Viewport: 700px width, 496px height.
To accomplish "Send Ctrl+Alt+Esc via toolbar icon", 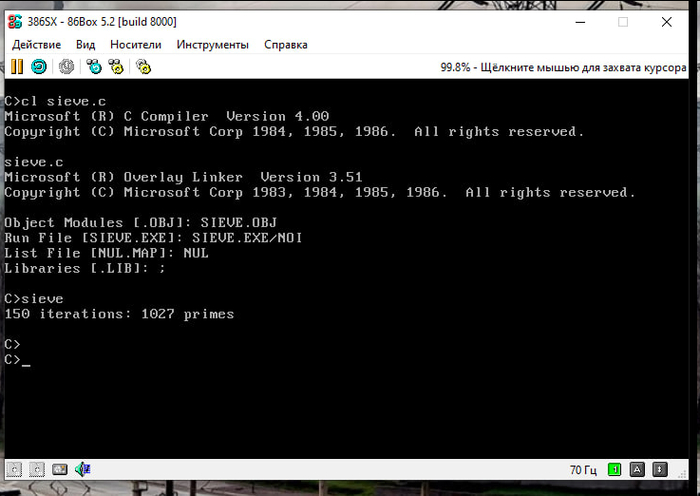I will 116,67.
